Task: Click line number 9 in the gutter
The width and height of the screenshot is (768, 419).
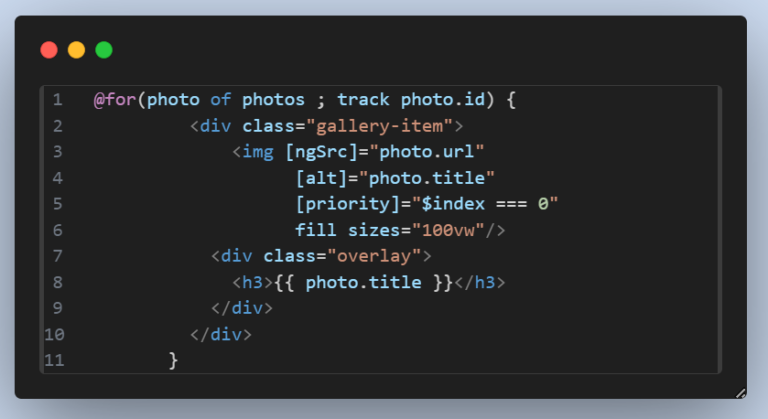Action: [57, 308]
